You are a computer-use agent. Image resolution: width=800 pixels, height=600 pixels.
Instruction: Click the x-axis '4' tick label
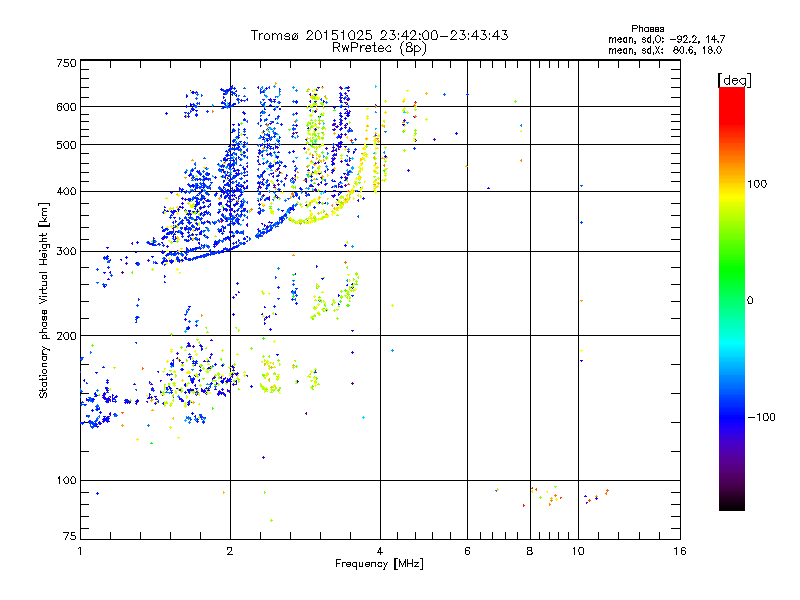[x=380, y=551]
